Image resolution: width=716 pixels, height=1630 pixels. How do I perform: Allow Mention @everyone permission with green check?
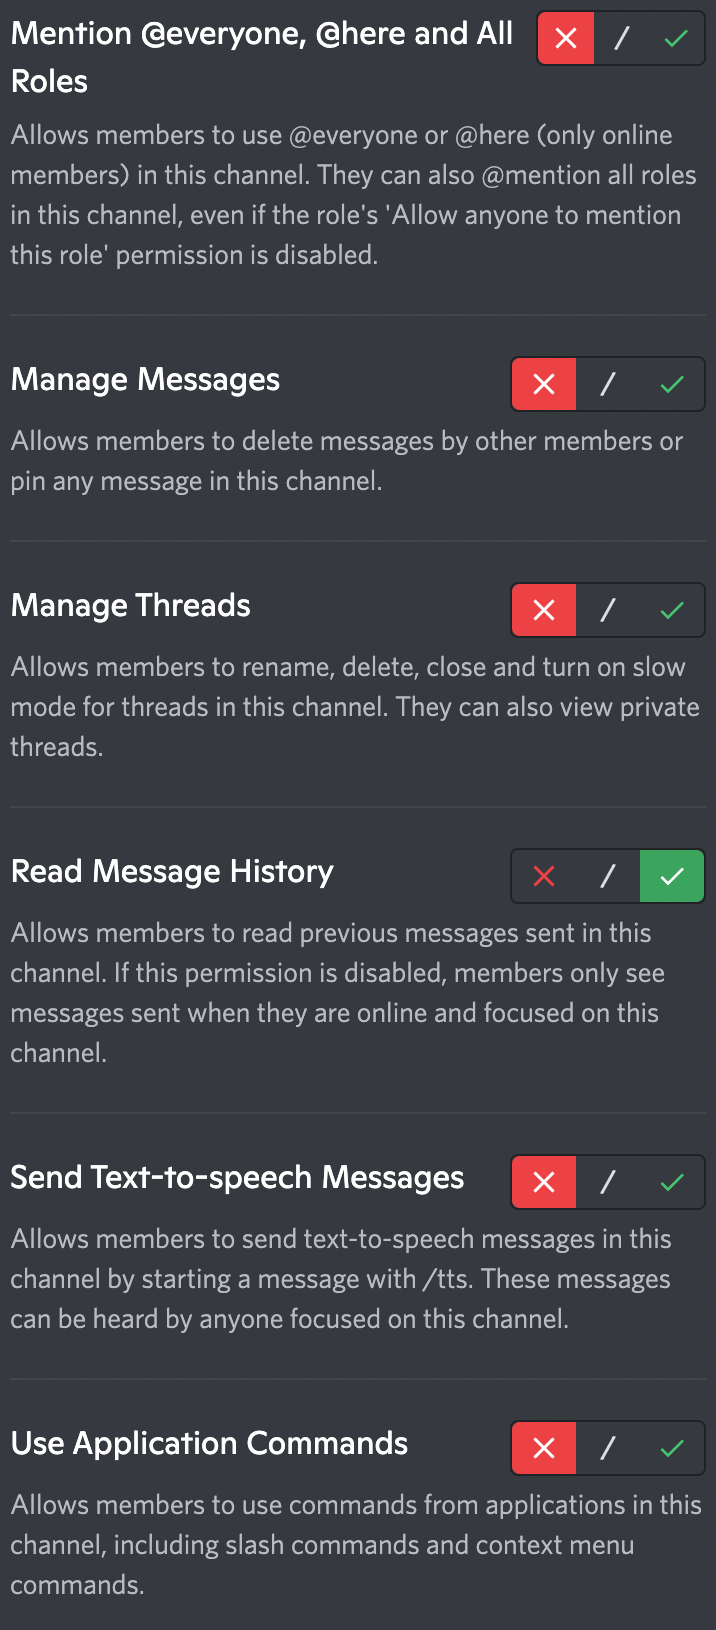click(x=676, y=39)
